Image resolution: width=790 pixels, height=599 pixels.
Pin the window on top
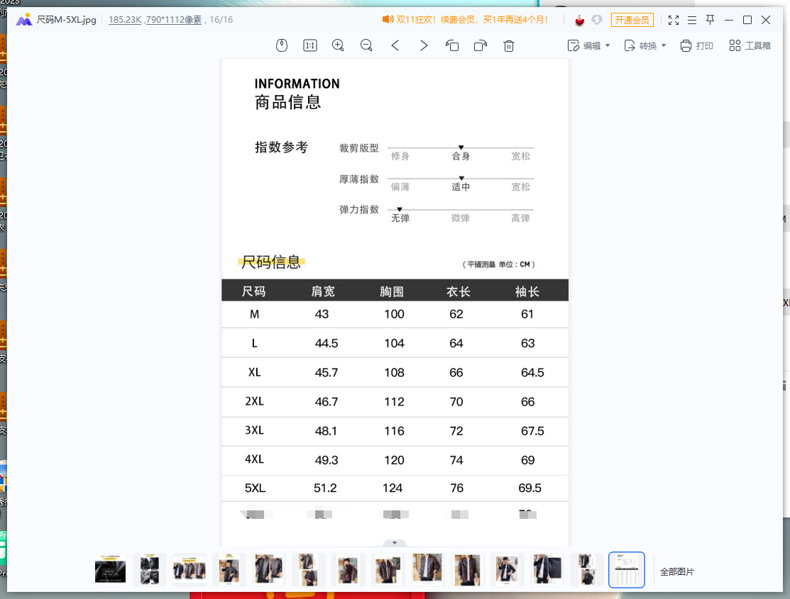[x=710, y=20]
